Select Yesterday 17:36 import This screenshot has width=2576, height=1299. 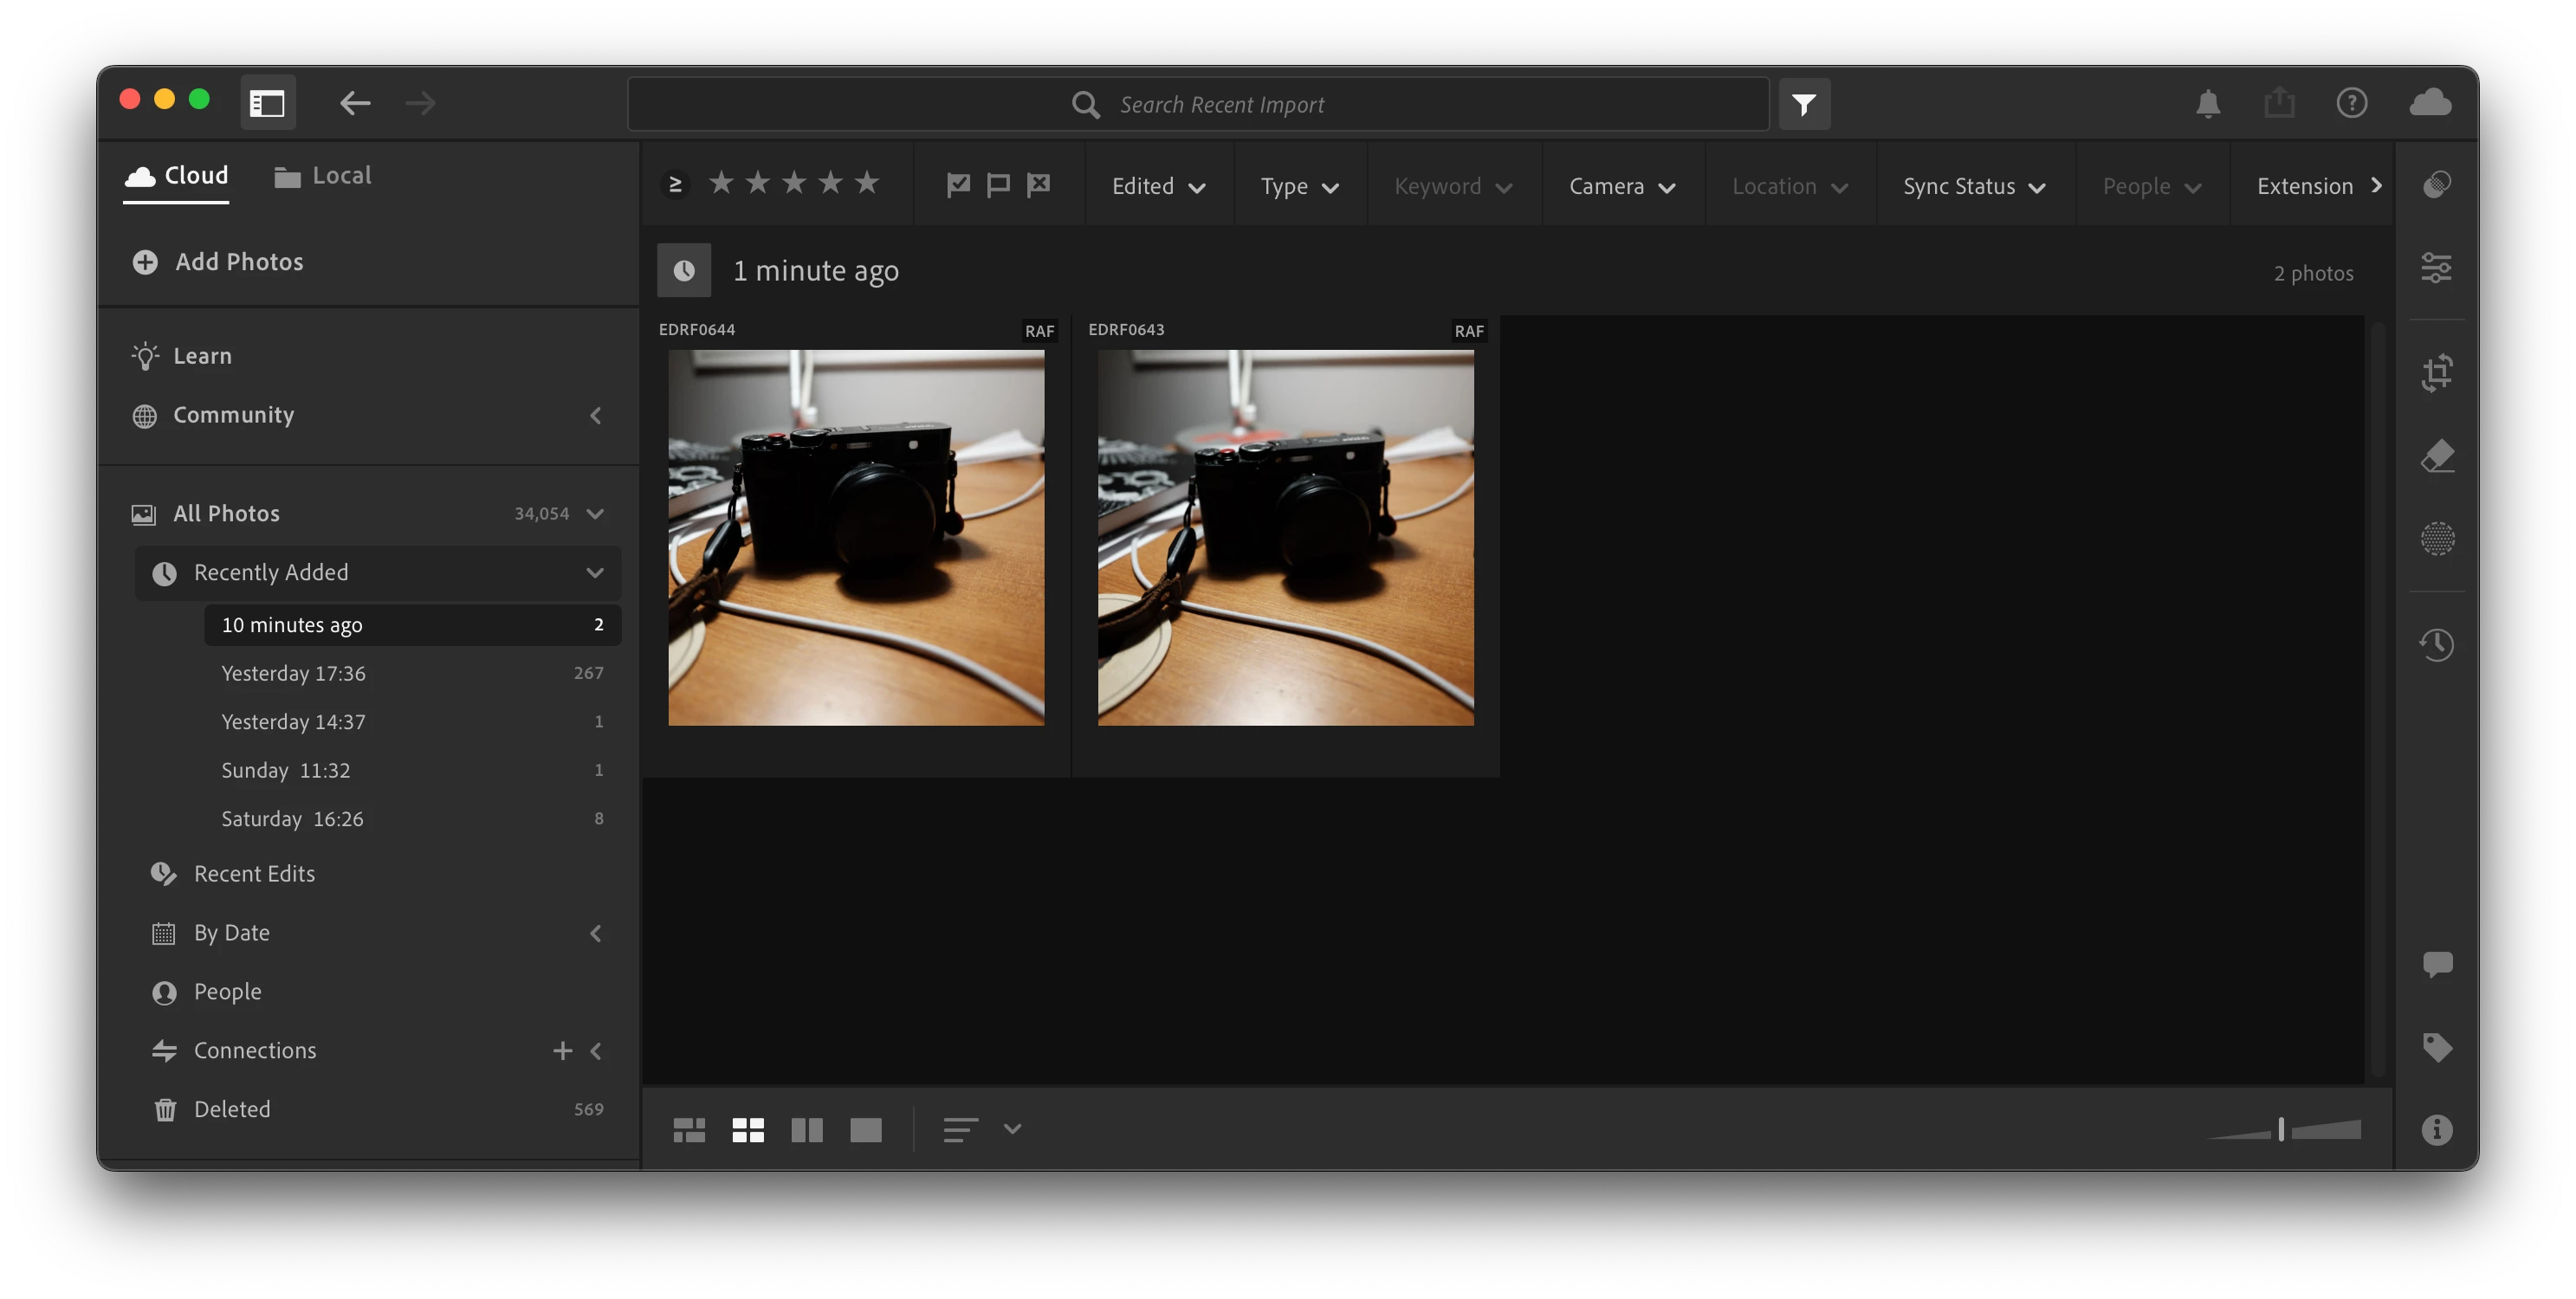click(293, 673)
